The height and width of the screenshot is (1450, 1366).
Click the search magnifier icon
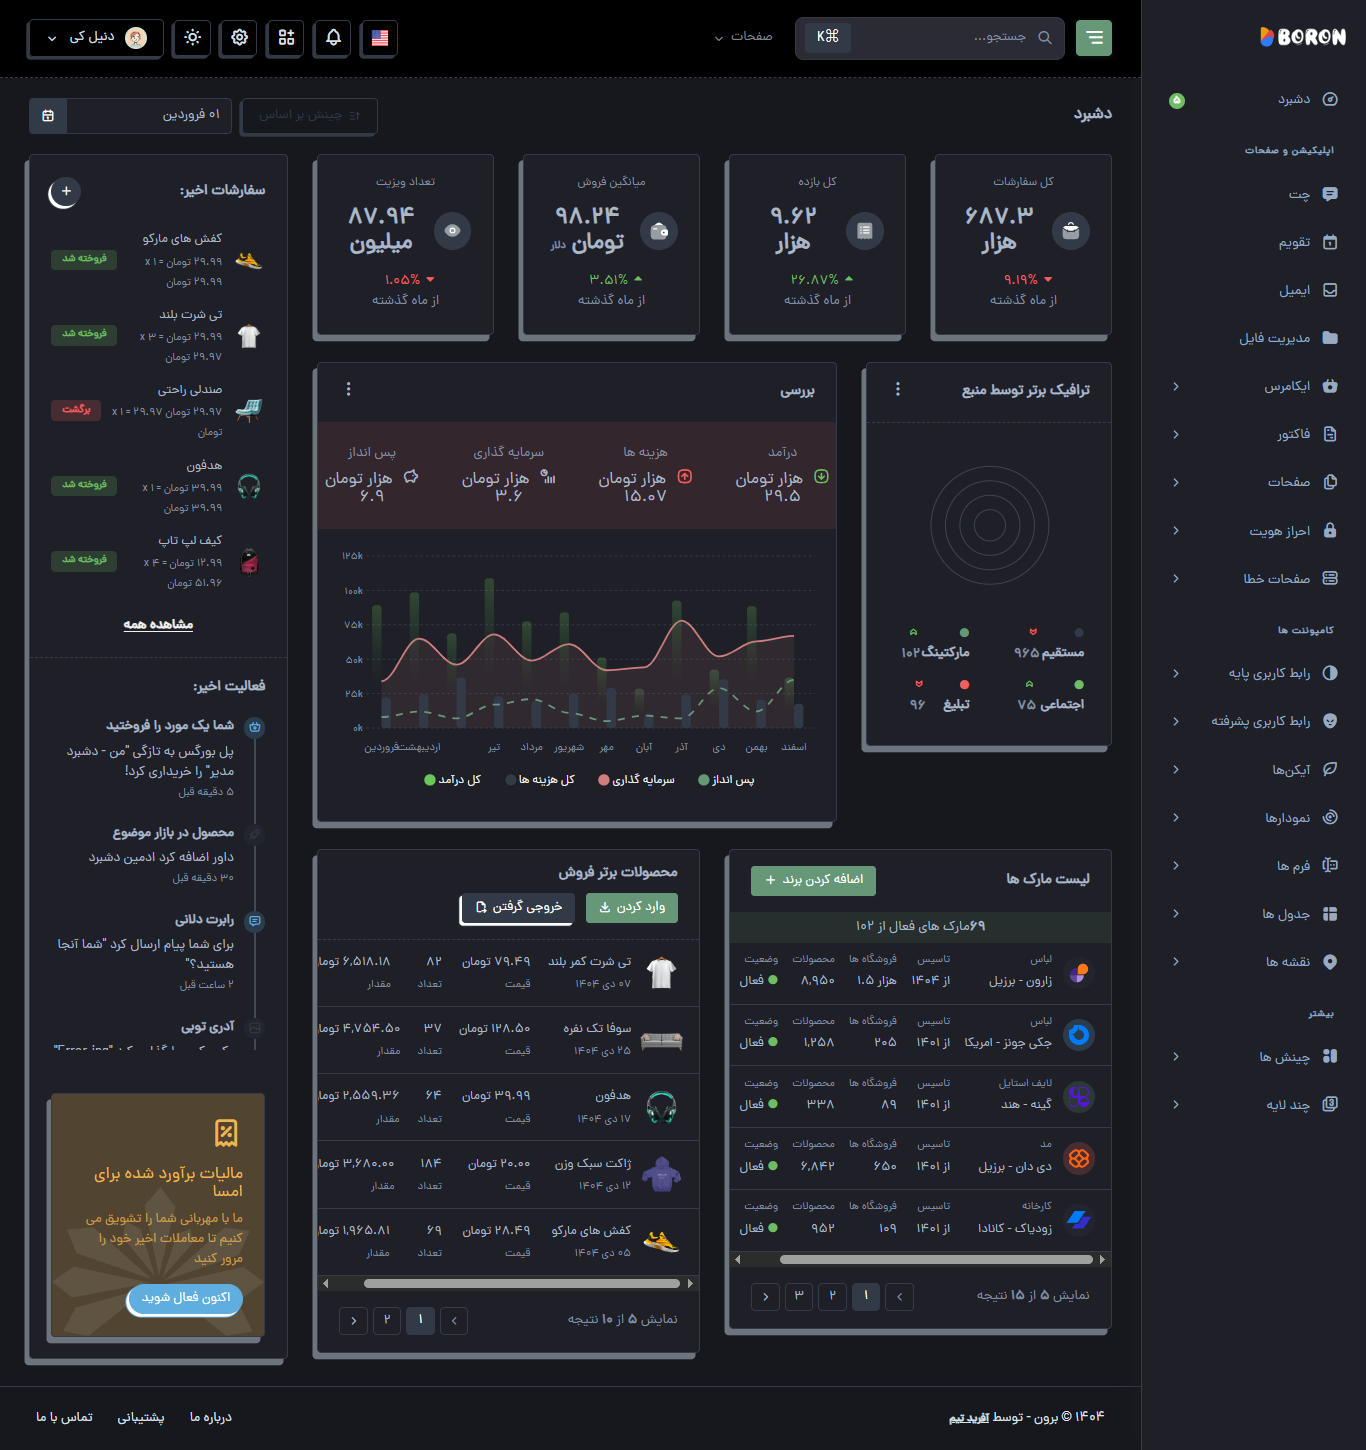pos(1045,38)
